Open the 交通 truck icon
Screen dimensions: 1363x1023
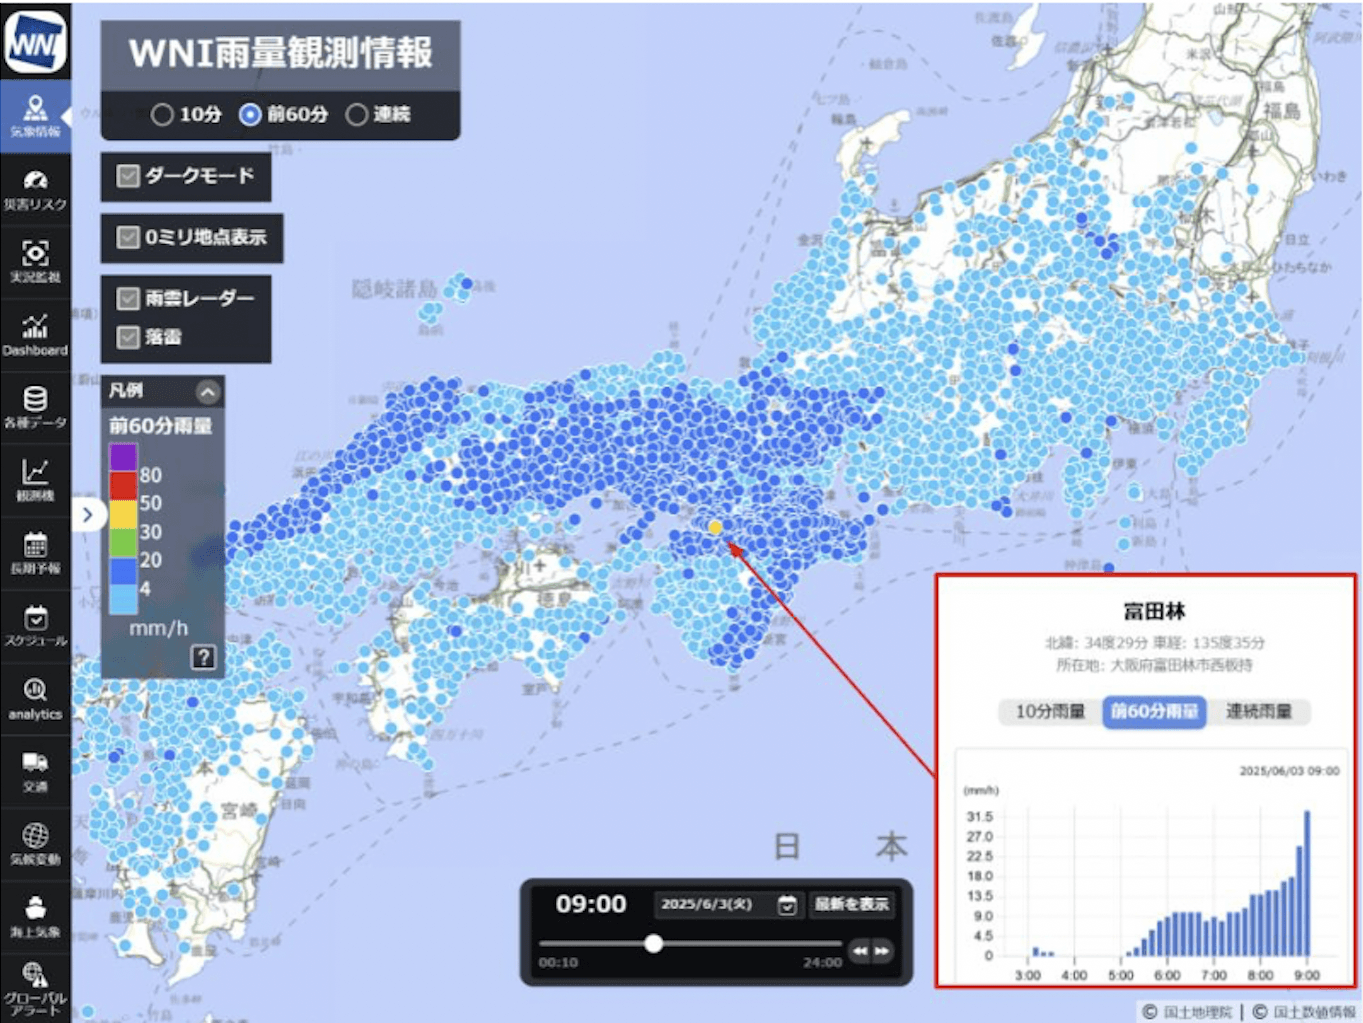[x=35, y=770]
